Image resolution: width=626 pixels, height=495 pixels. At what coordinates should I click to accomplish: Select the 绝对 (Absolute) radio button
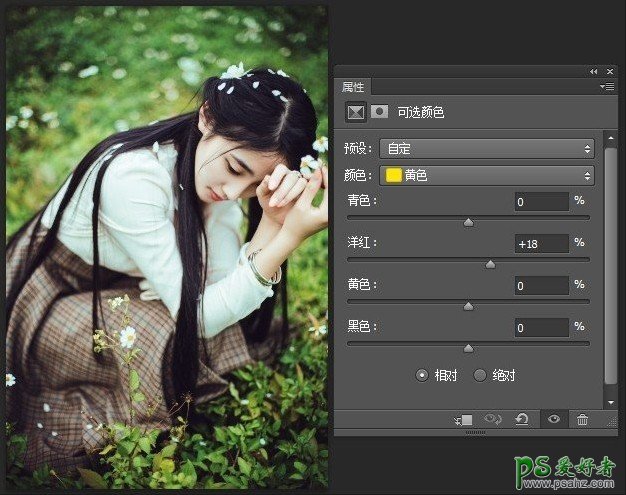click(480, 375)
